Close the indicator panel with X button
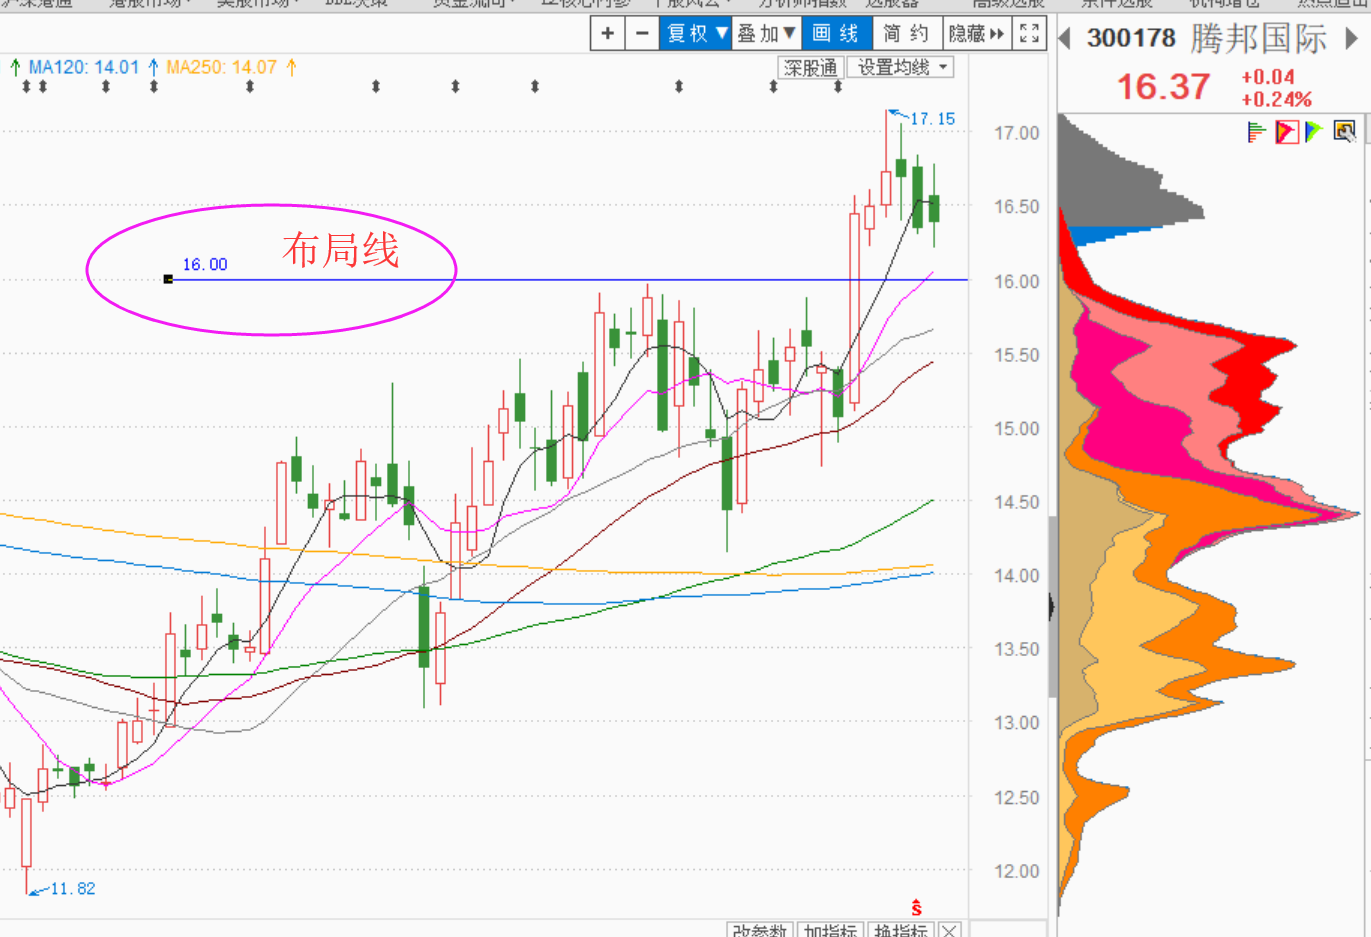Screen dimensions: 1371x937 pos(950,930)
